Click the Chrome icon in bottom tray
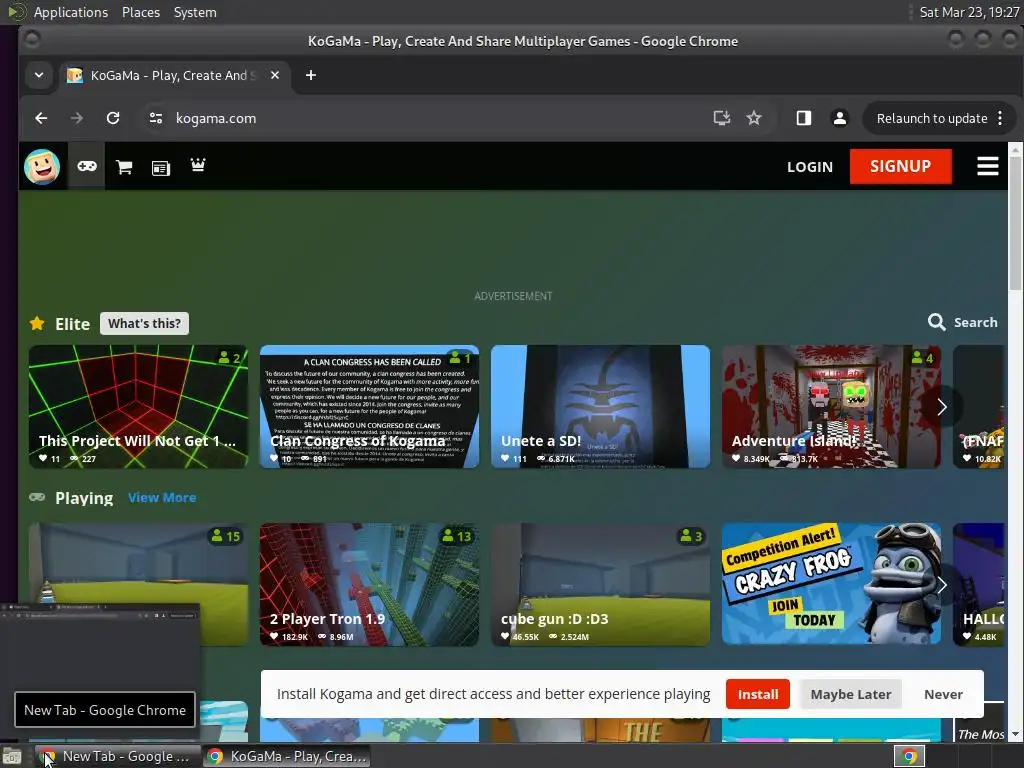 909,756
